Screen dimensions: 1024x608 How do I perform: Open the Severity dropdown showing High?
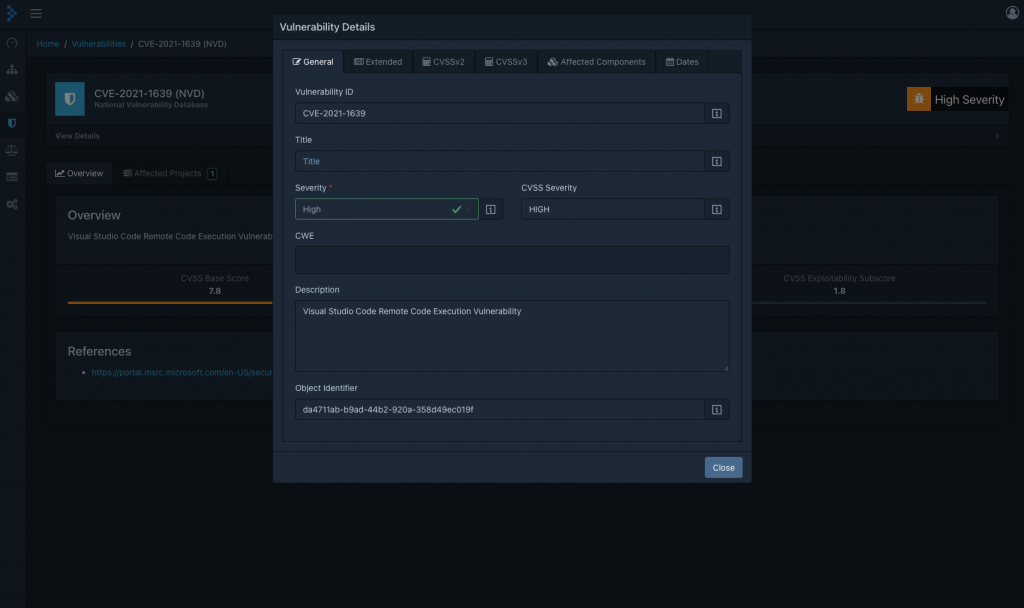click(x=387, y=210)
